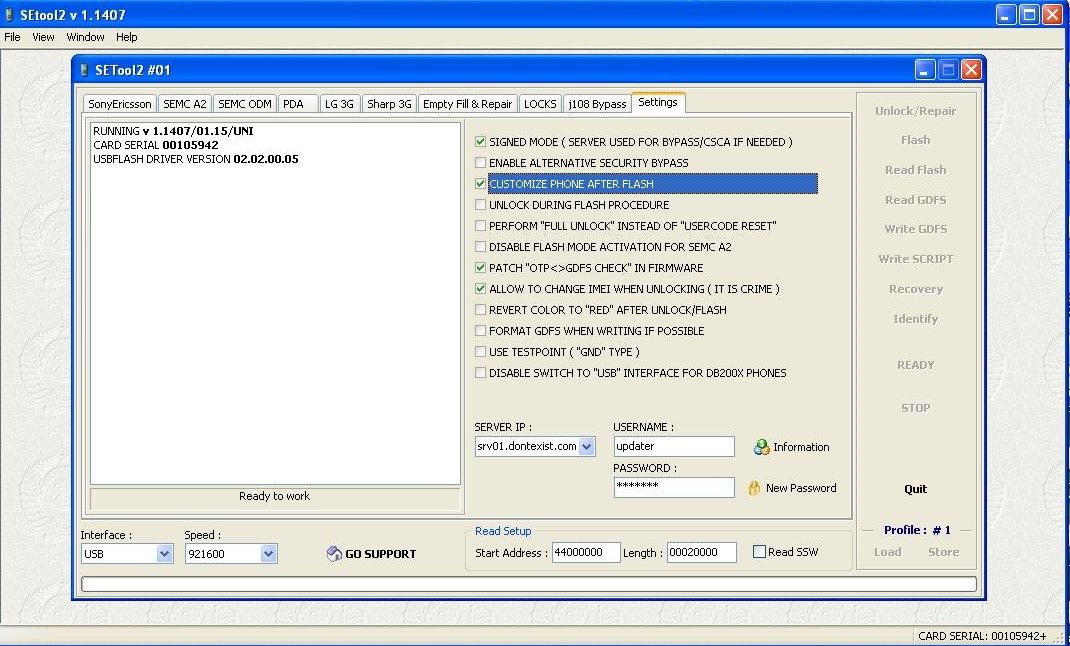Click the Start Address field
The width and height of the screenshot is (1070, 646).
pyautogui.click(x=586, y=553)
